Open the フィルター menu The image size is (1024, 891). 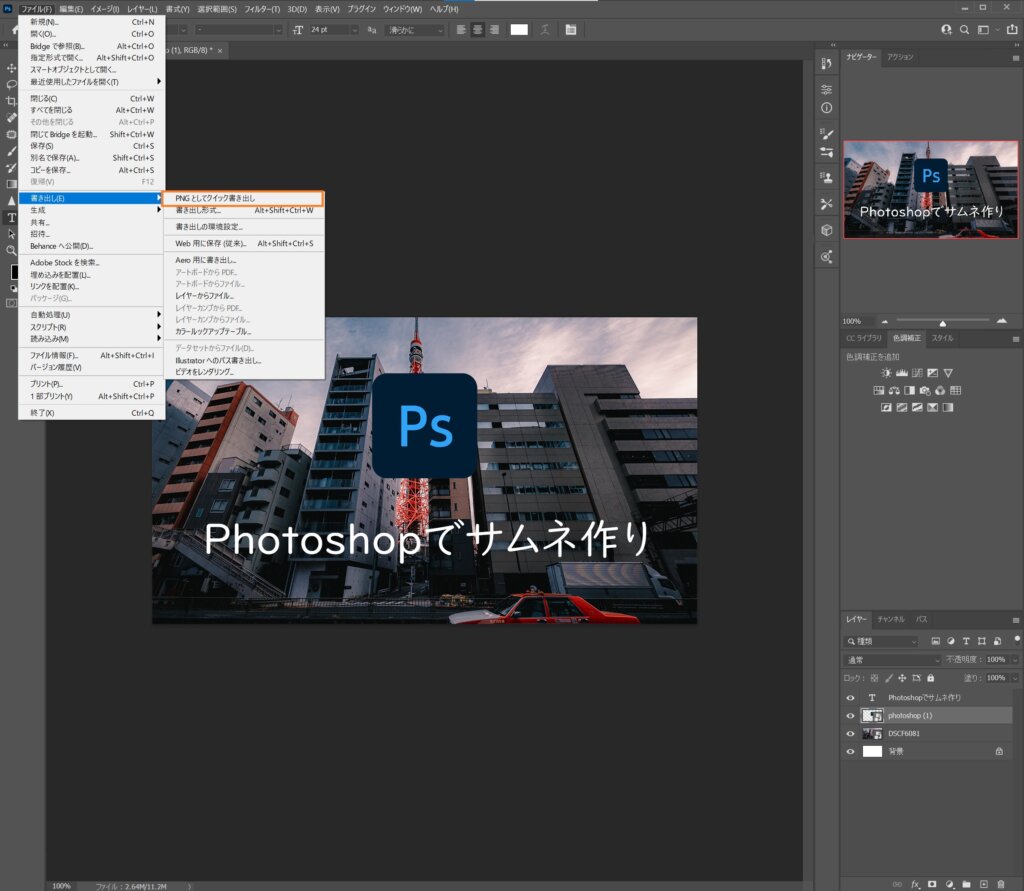coord(262,9)
